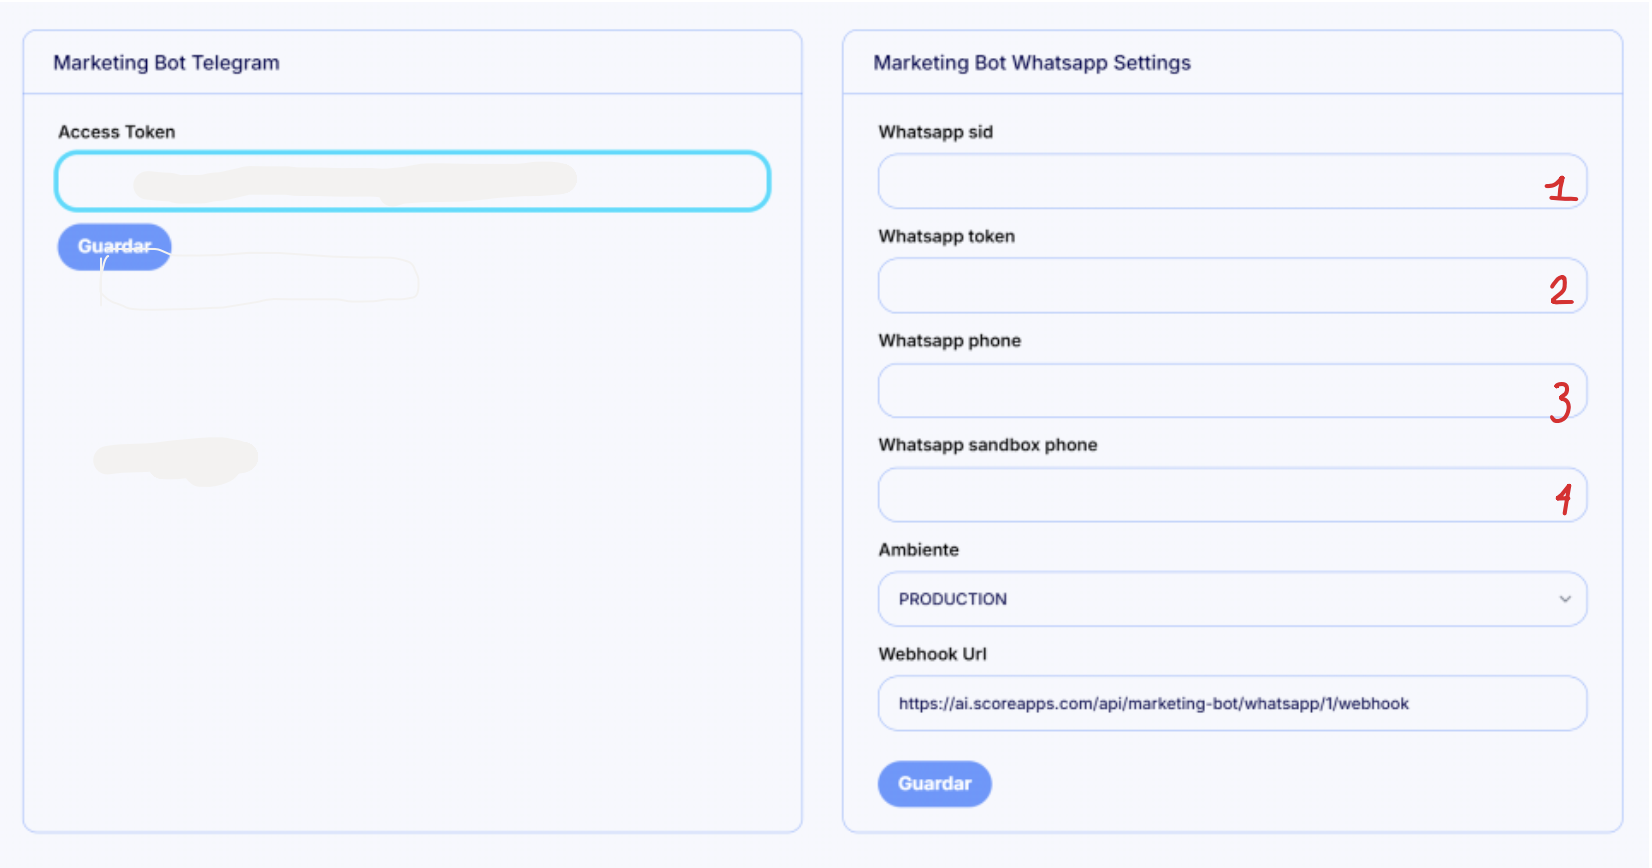Click the red number 2 annotation
Image resolution: width=1652 pixels, height=868 pixels.
1560,290
